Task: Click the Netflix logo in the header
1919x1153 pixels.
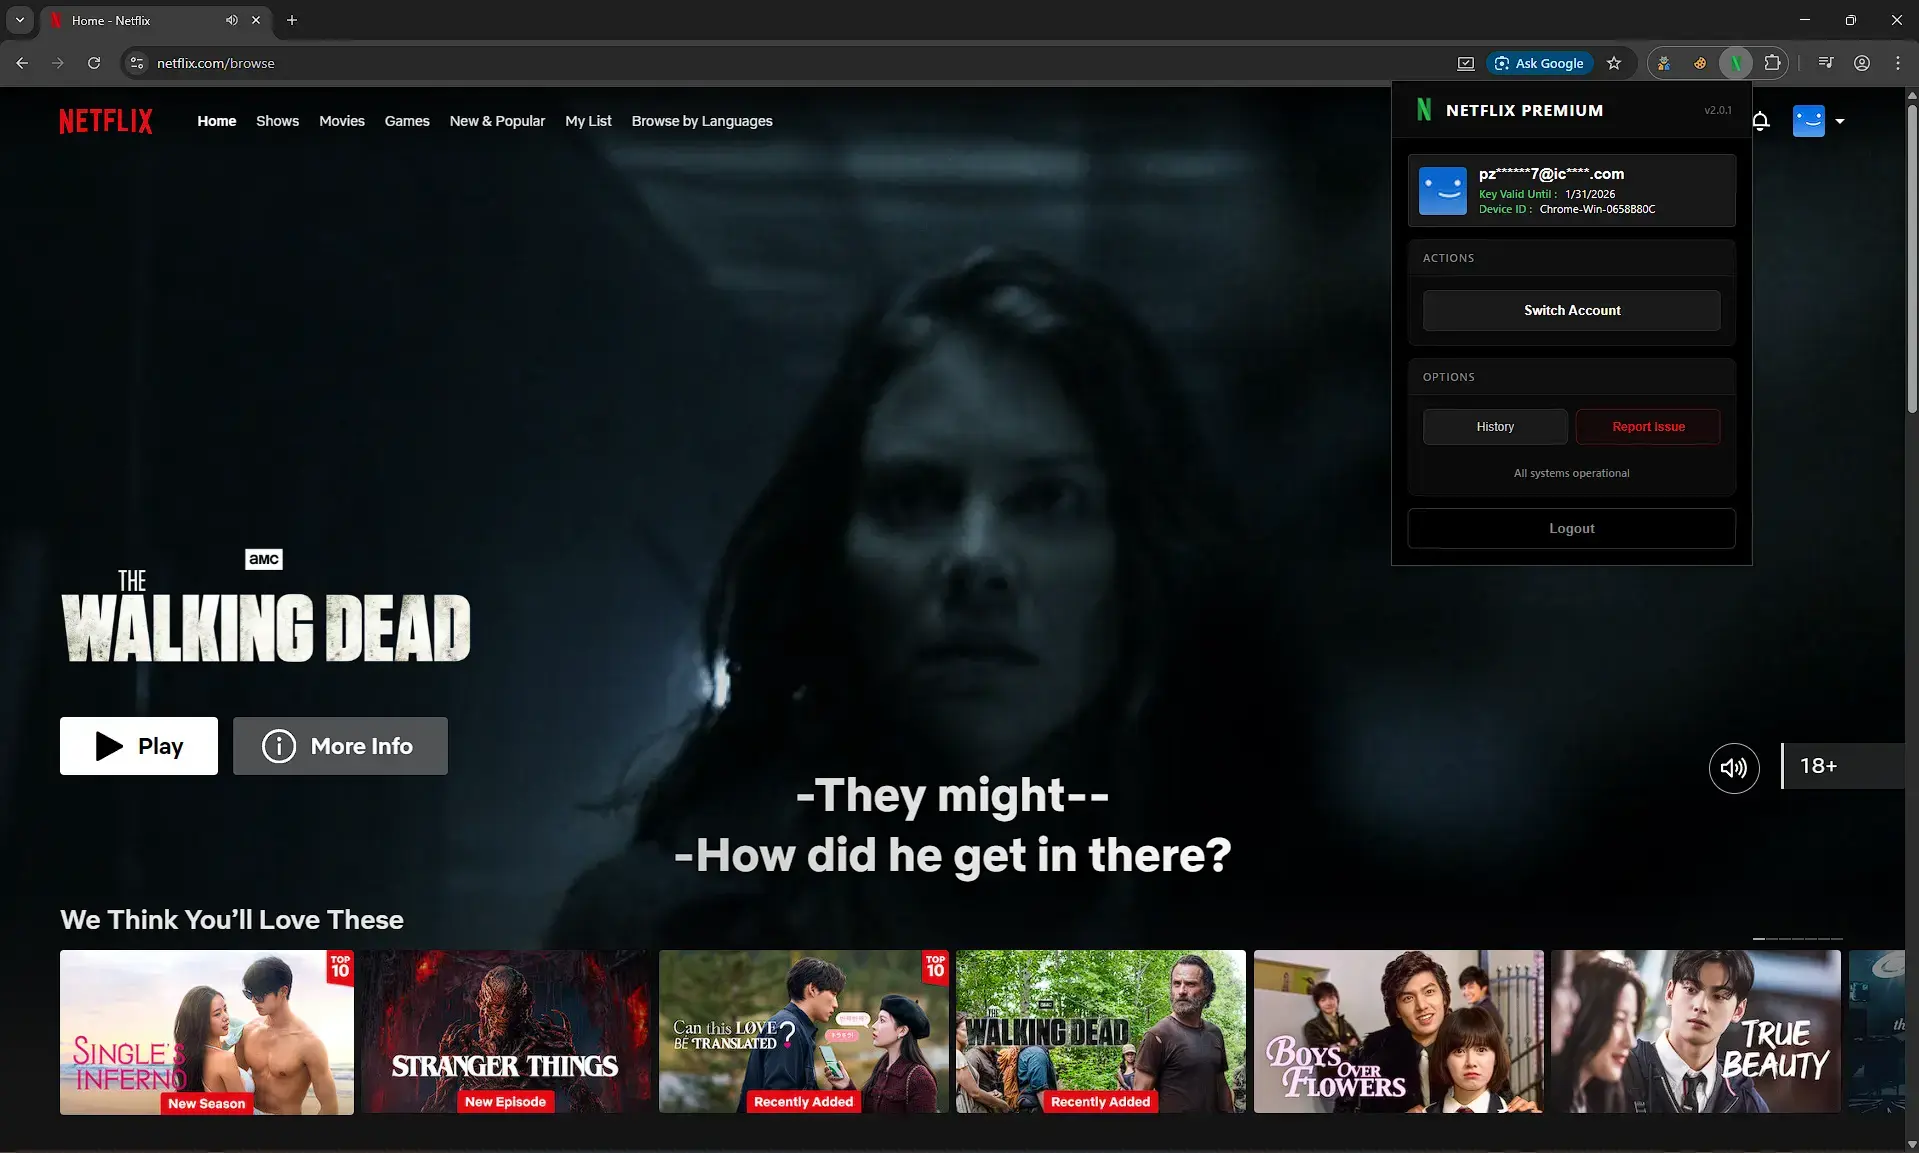Action: pyautogui.click(x=106, y=121)
